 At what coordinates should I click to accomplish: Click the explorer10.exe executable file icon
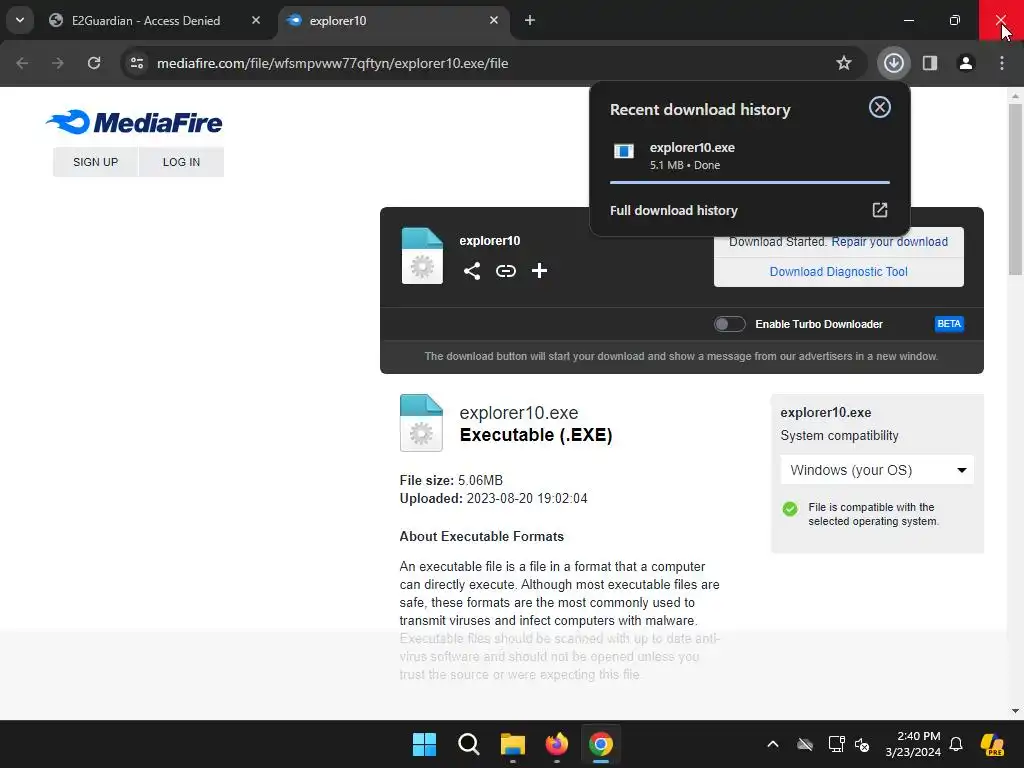421,423
